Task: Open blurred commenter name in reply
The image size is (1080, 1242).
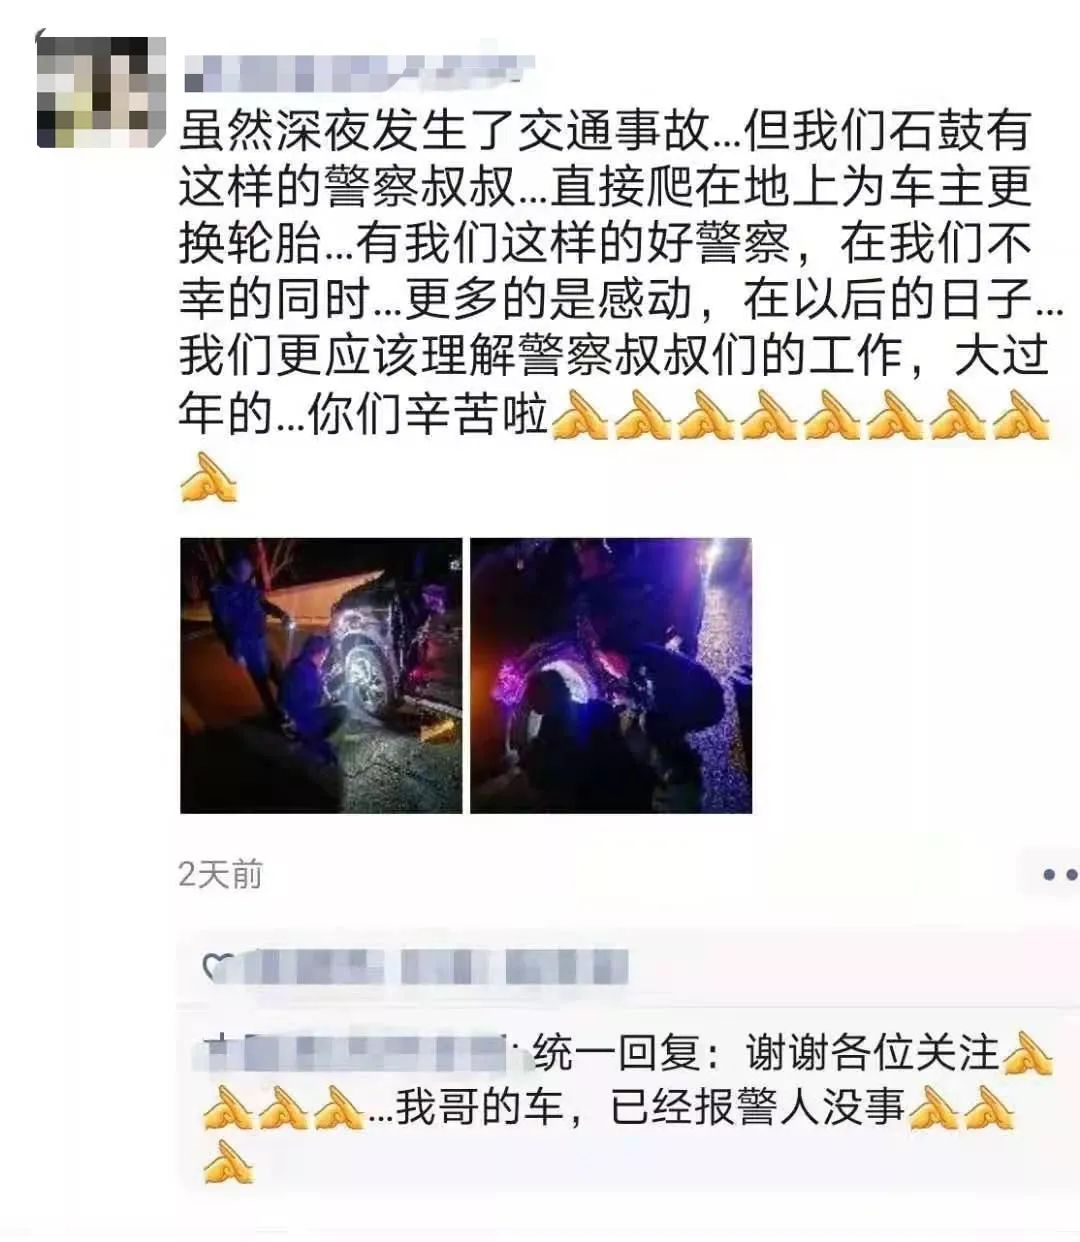Action: [364, 1054]
